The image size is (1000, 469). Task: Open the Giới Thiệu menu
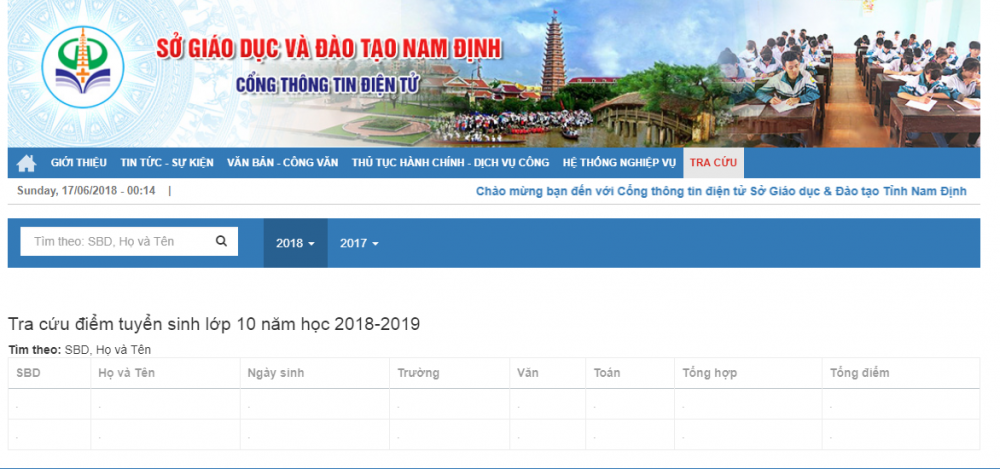[78, 162]
